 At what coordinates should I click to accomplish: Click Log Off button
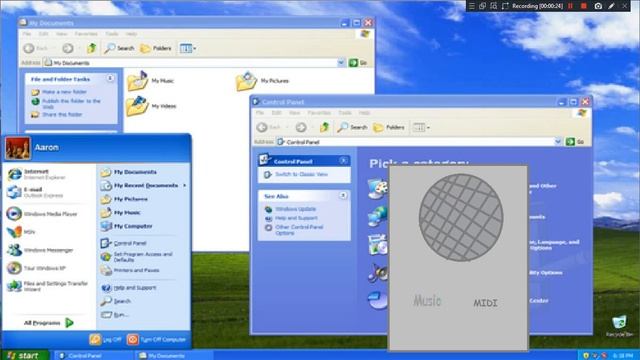106,340
